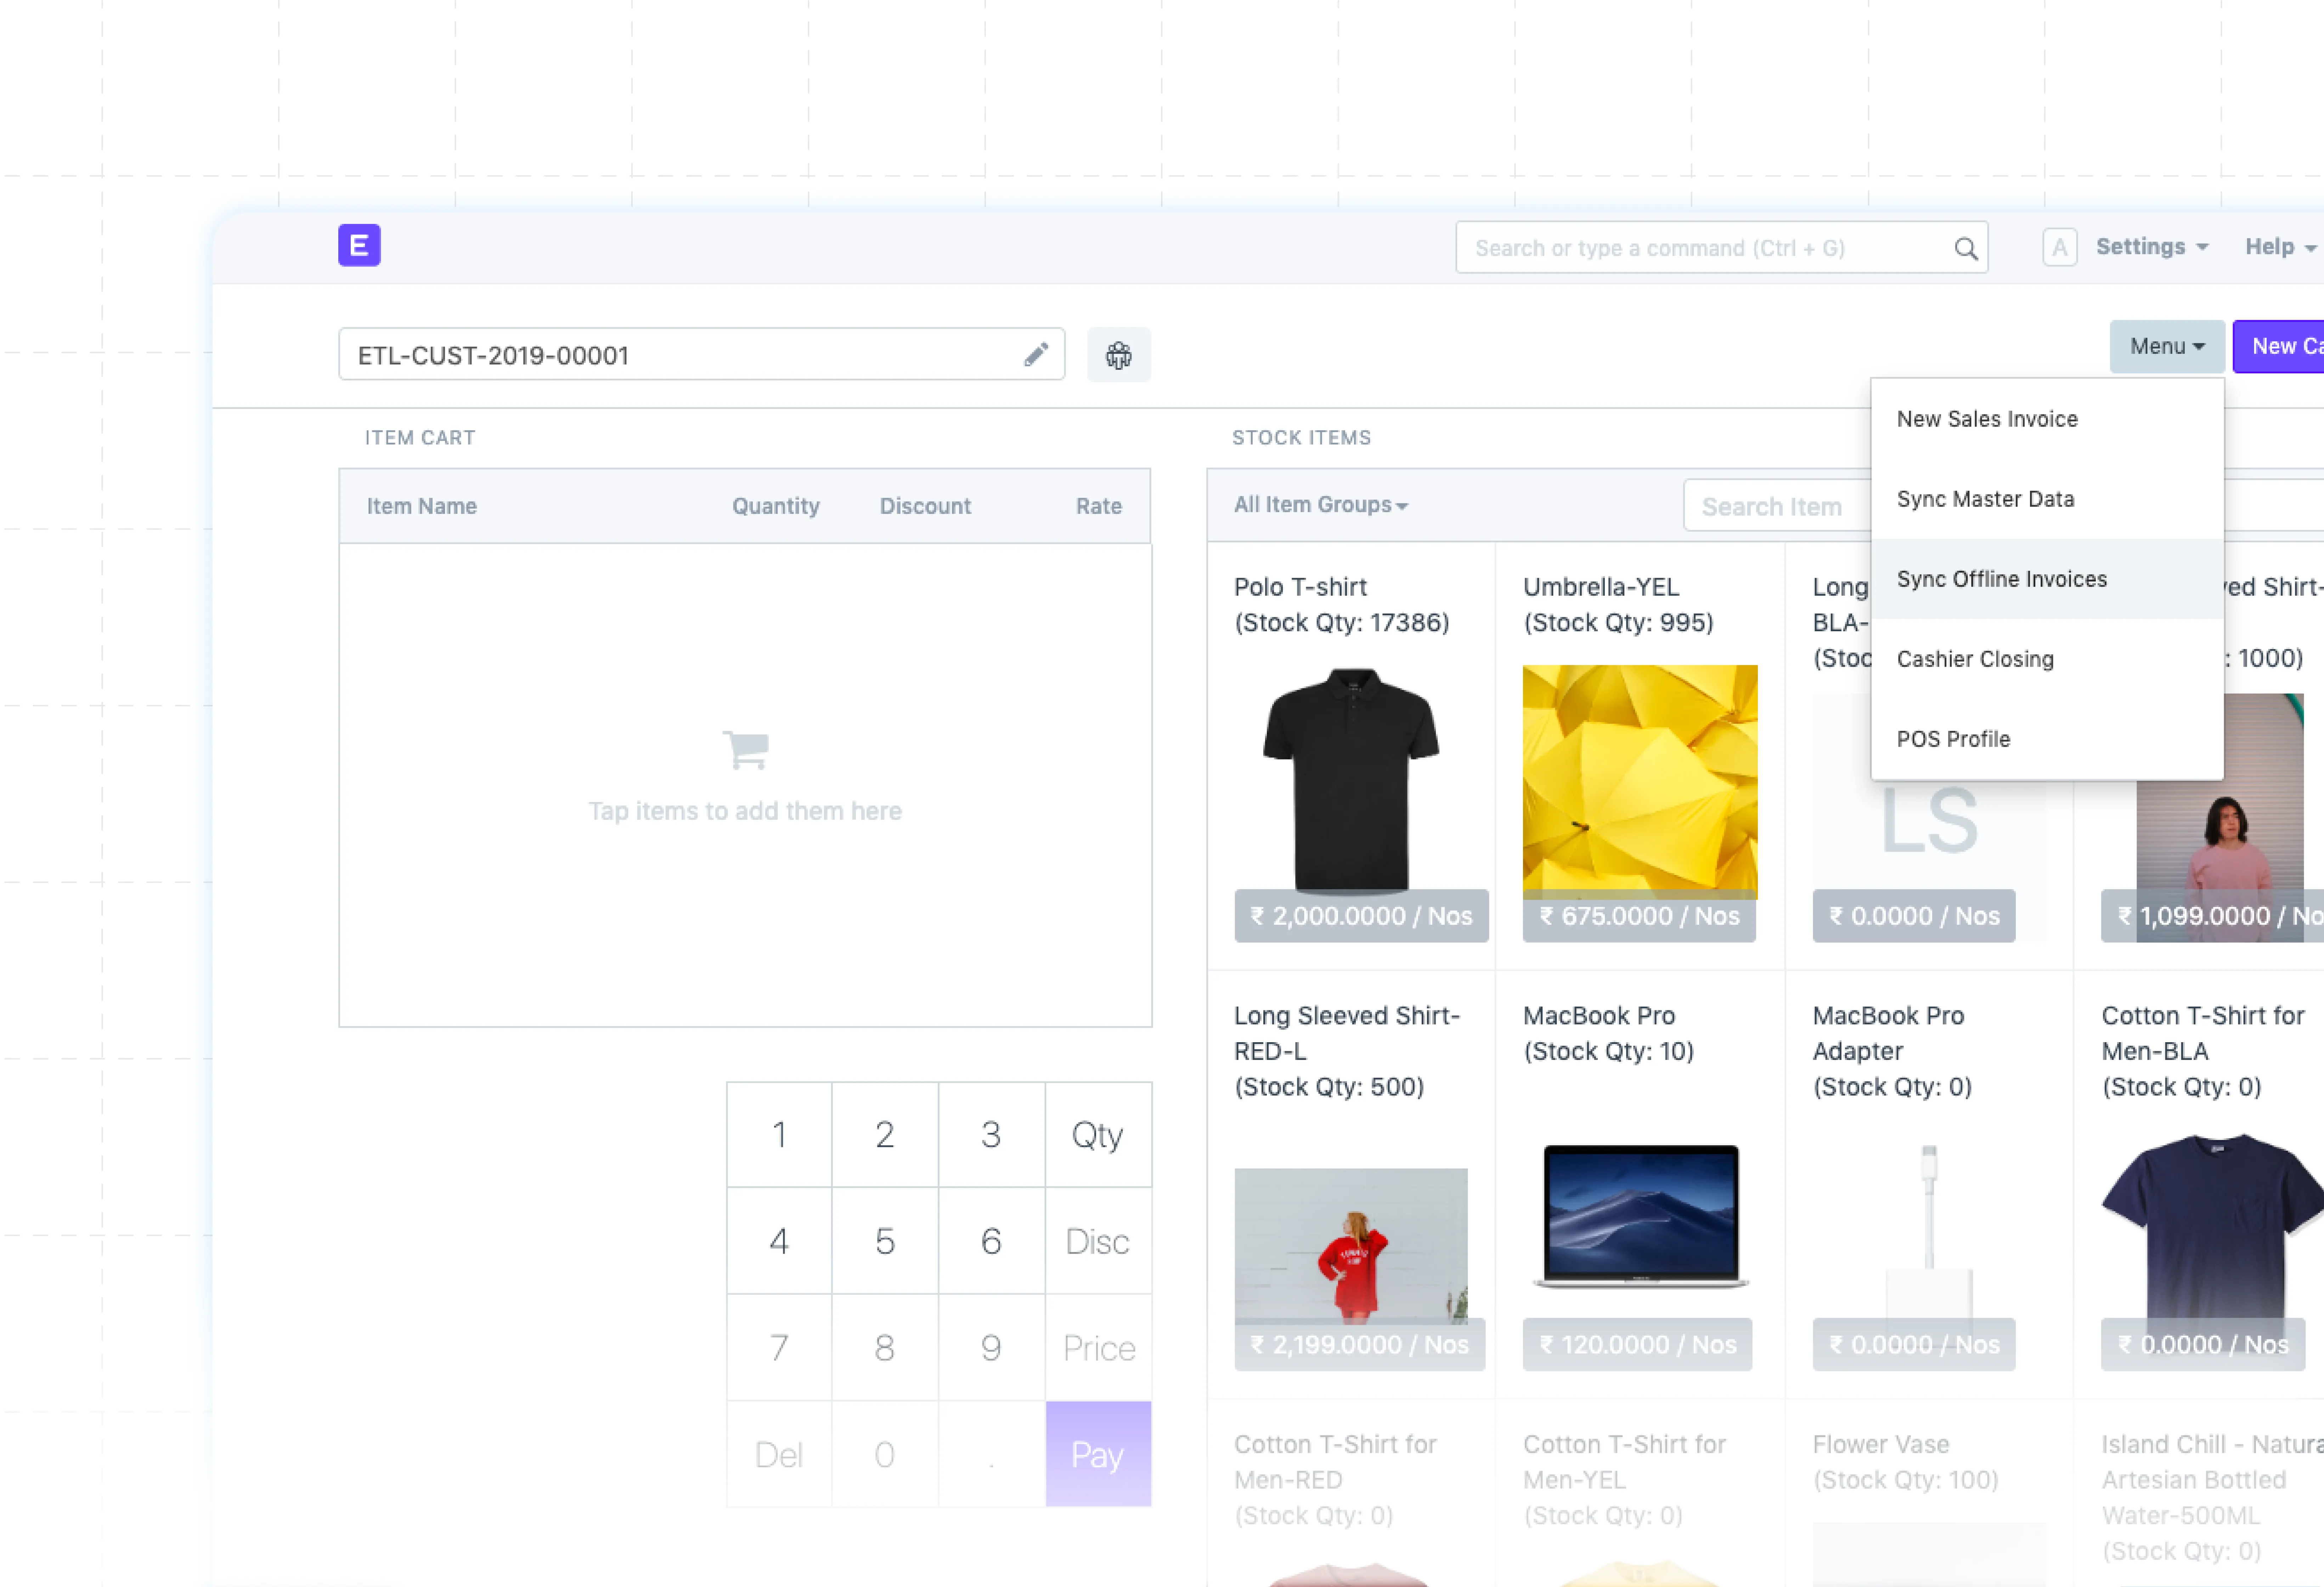
Task: Focus the top command search bar
Action: coord(1700,248)
